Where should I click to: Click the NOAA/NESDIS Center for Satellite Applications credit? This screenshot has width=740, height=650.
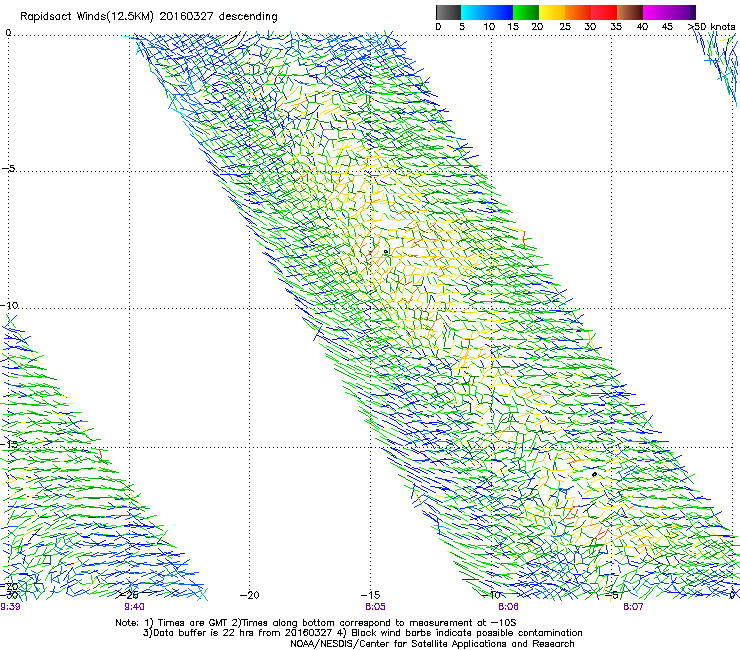coord(432,644)
